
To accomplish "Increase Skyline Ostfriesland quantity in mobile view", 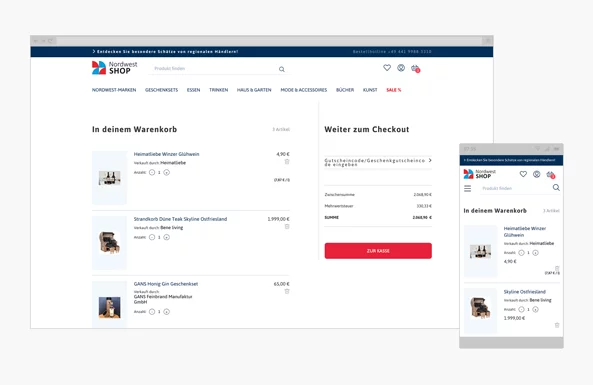I will 536,309.
